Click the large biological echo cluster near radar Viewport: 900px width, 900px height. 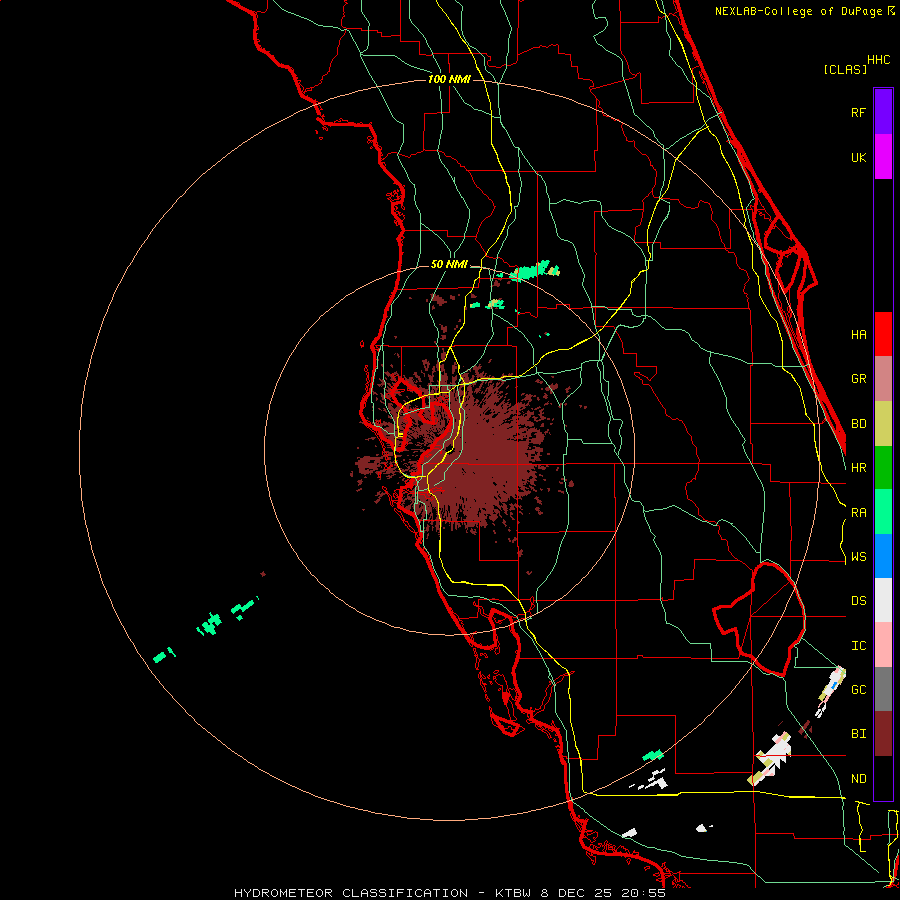click(476, 453)
